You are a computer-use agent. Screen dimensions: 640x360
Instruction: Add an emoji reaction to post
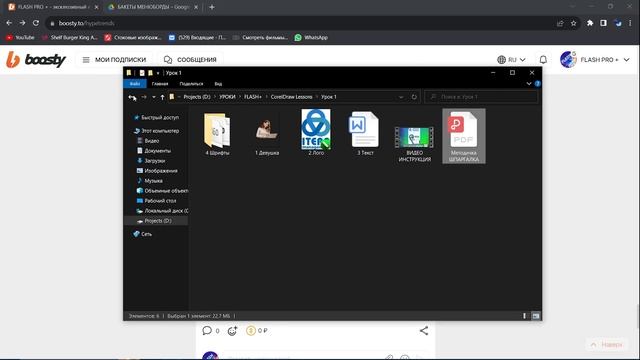pyautogui.click(x=232, y=331)
